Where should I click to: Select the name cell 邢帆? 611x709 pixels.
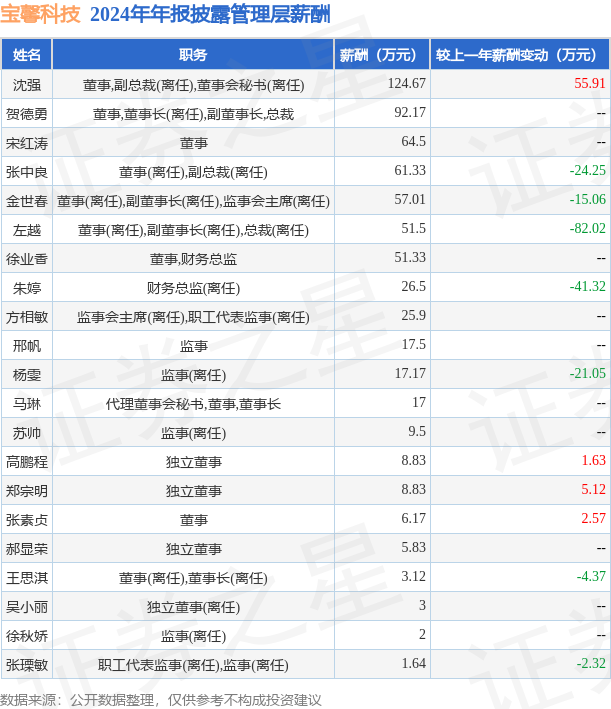pos(27,345)
